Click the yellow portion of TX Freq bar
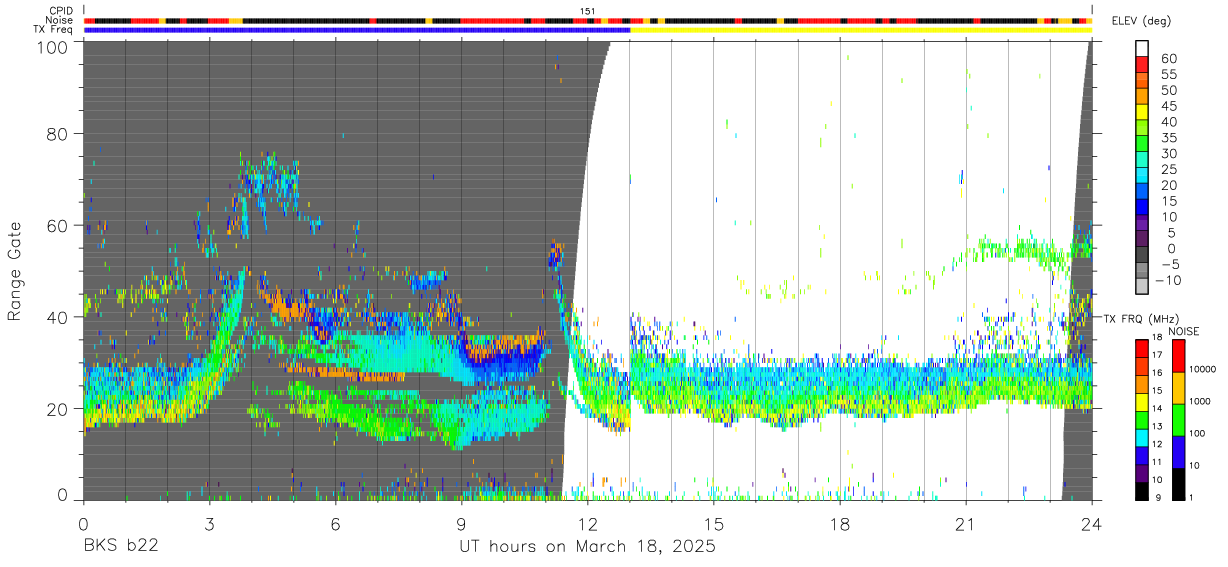Screen dimensions: 1228x567 tap(861, 30)
